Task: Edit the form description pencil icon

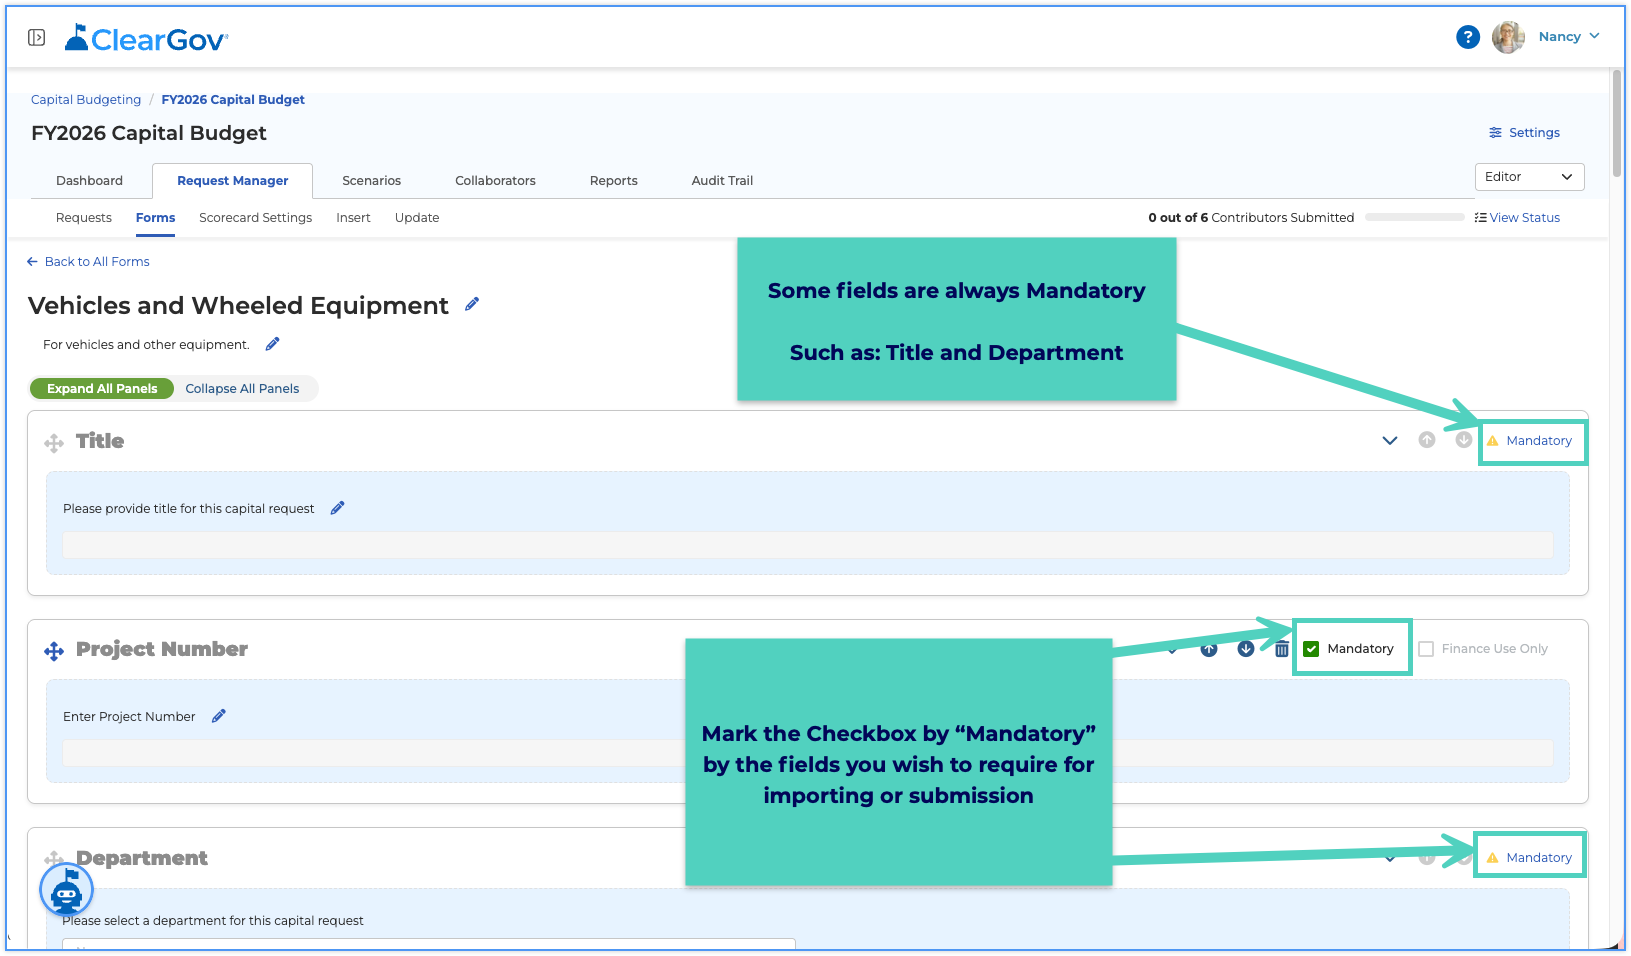Action: tap(272, 344)
